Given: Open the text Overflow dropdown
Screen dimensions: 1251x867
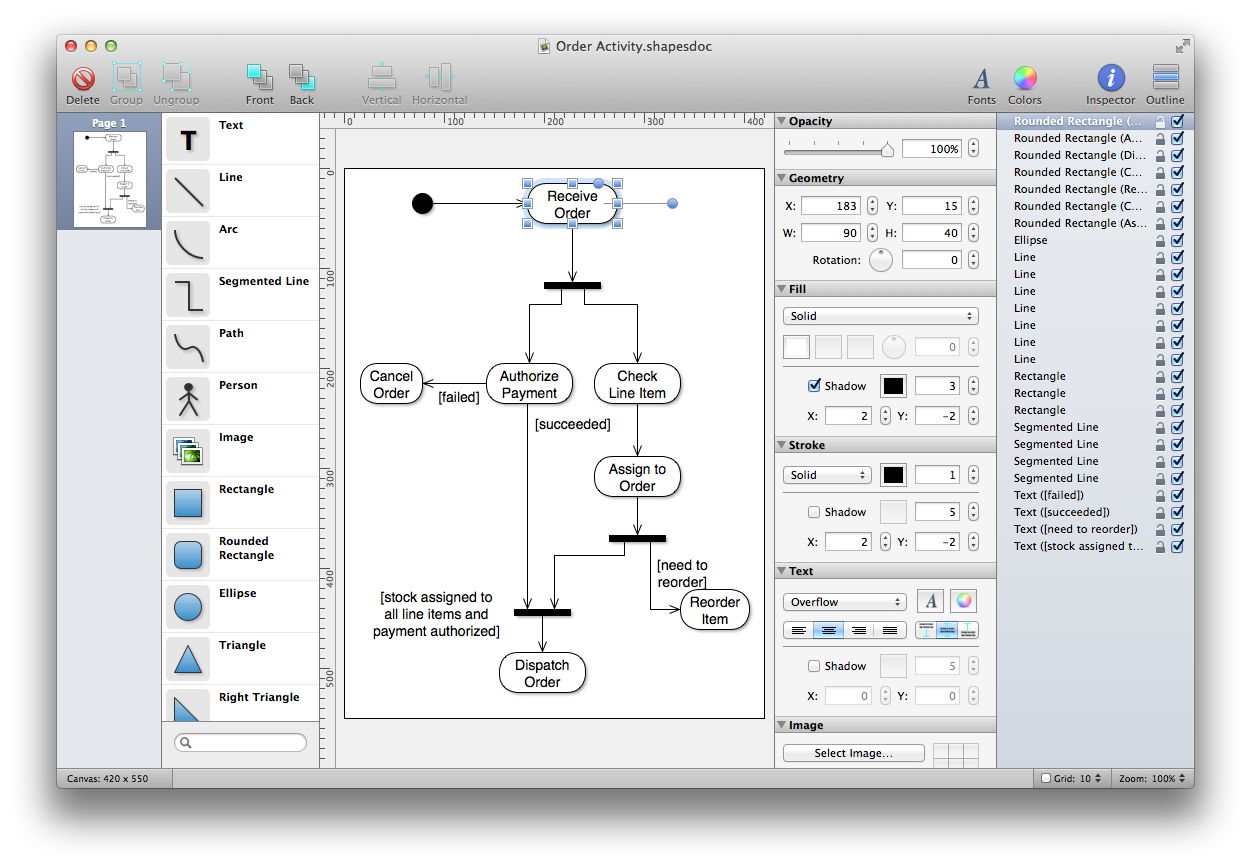Looking at the screenshot, I should [x=844, y=601].
